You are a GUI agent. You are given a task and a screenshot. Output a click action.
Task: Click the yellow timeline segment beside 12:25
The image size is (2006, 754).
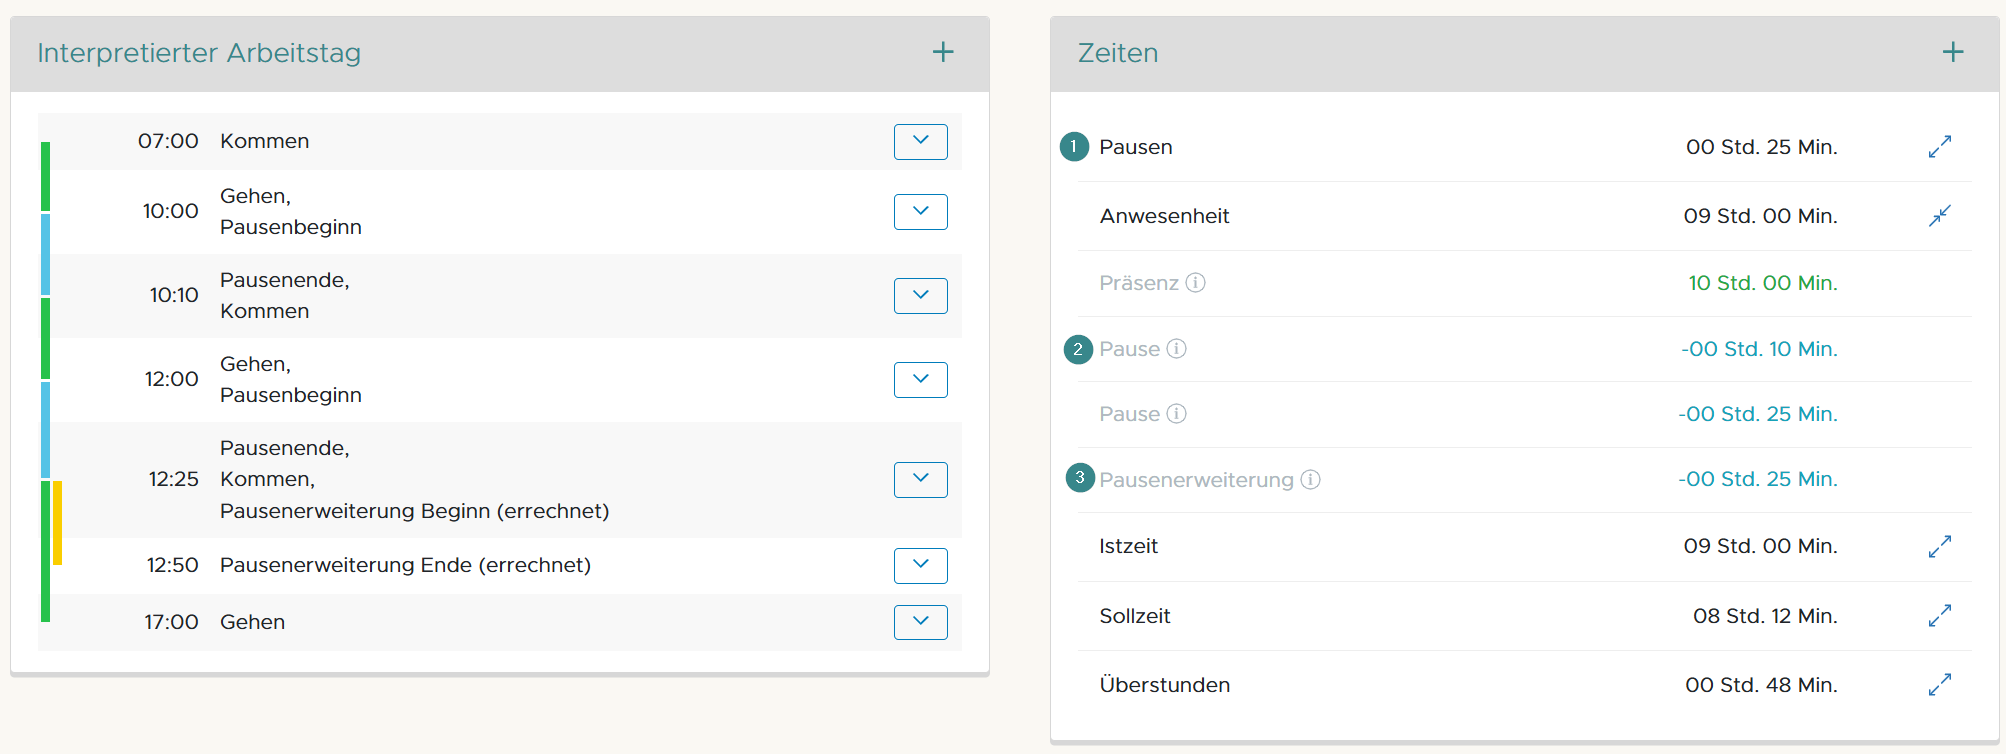[x=59, y=520]
